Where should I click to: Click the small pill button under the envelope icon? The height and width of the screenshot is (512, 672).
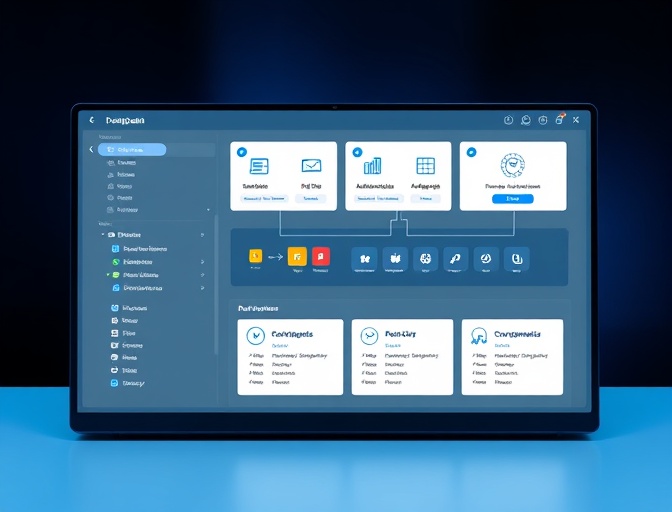tap(311, 199)
